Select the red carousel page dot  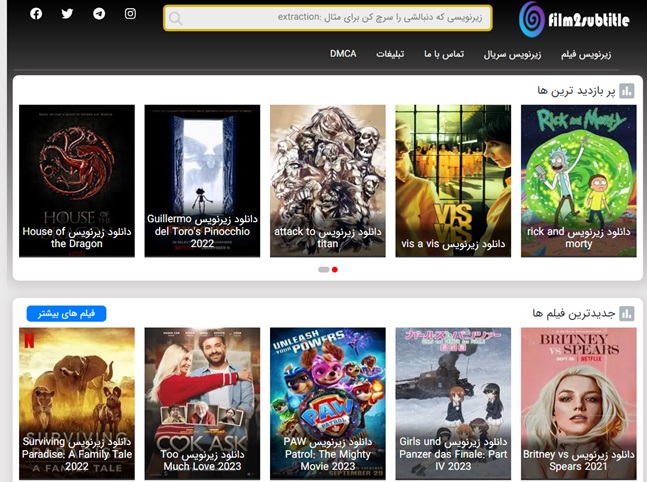[335, 269]
